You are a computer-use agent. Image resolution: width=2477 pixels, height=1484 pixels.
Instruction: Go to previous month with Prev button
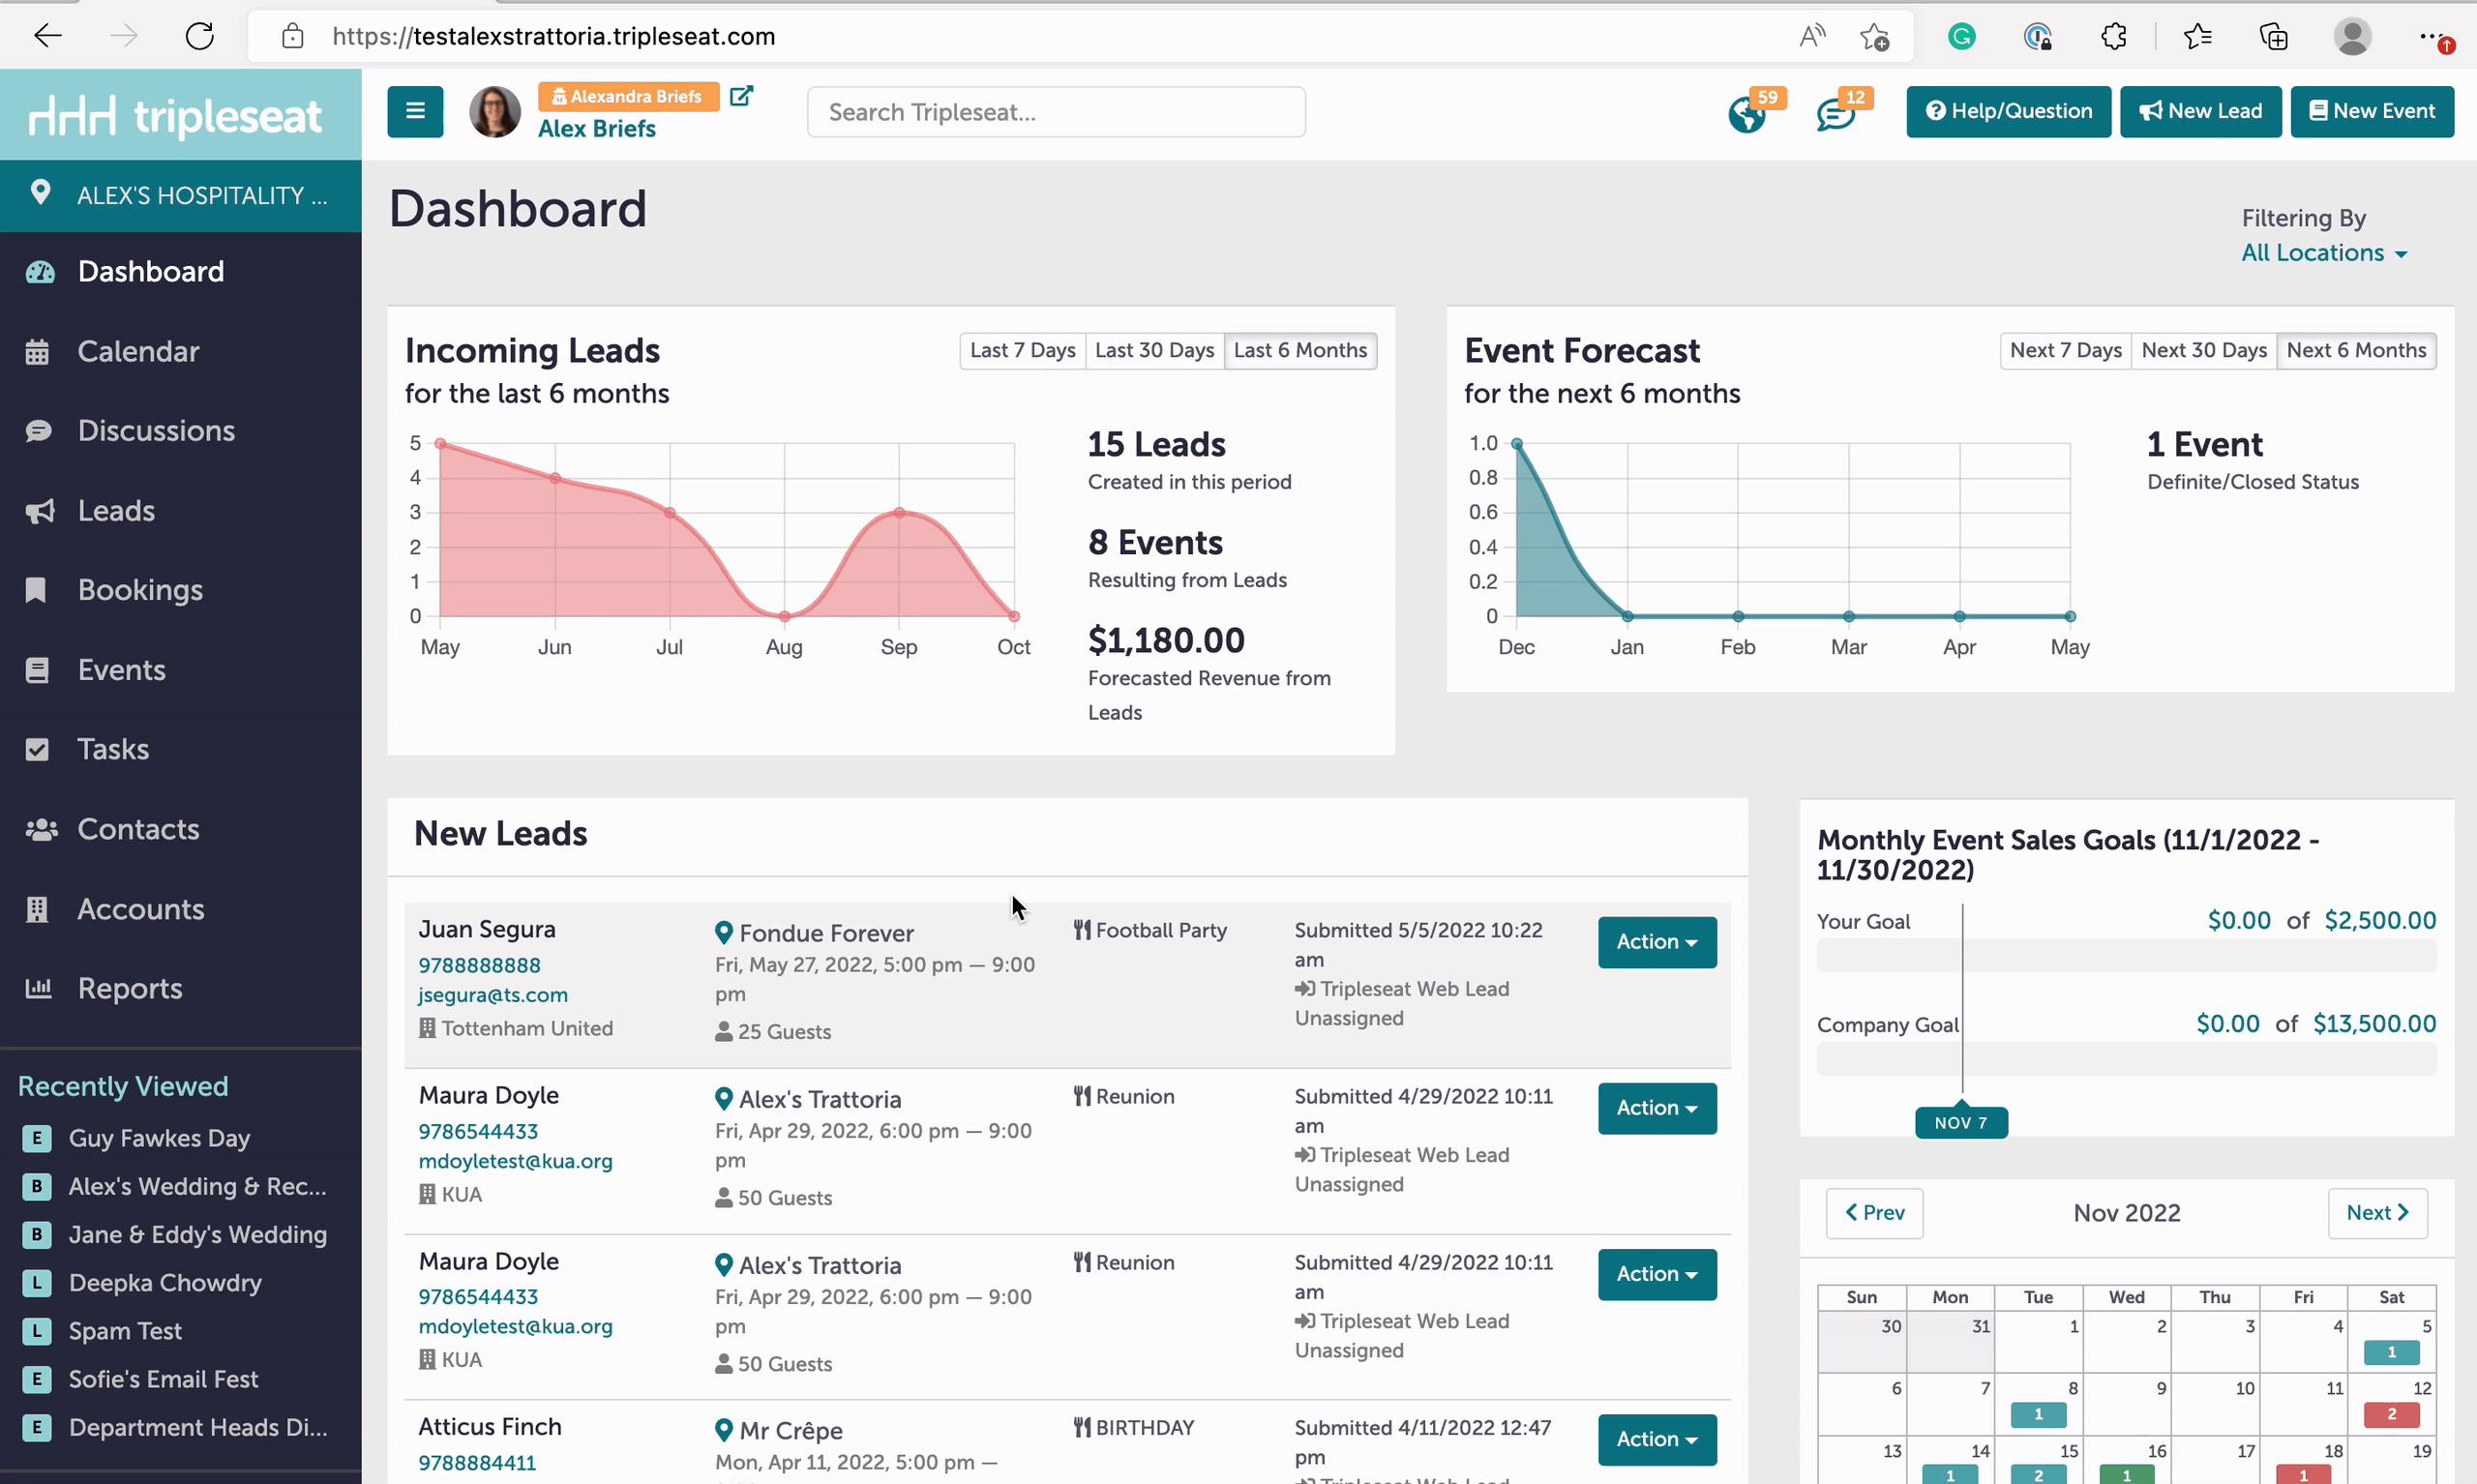(1874, 1213)
